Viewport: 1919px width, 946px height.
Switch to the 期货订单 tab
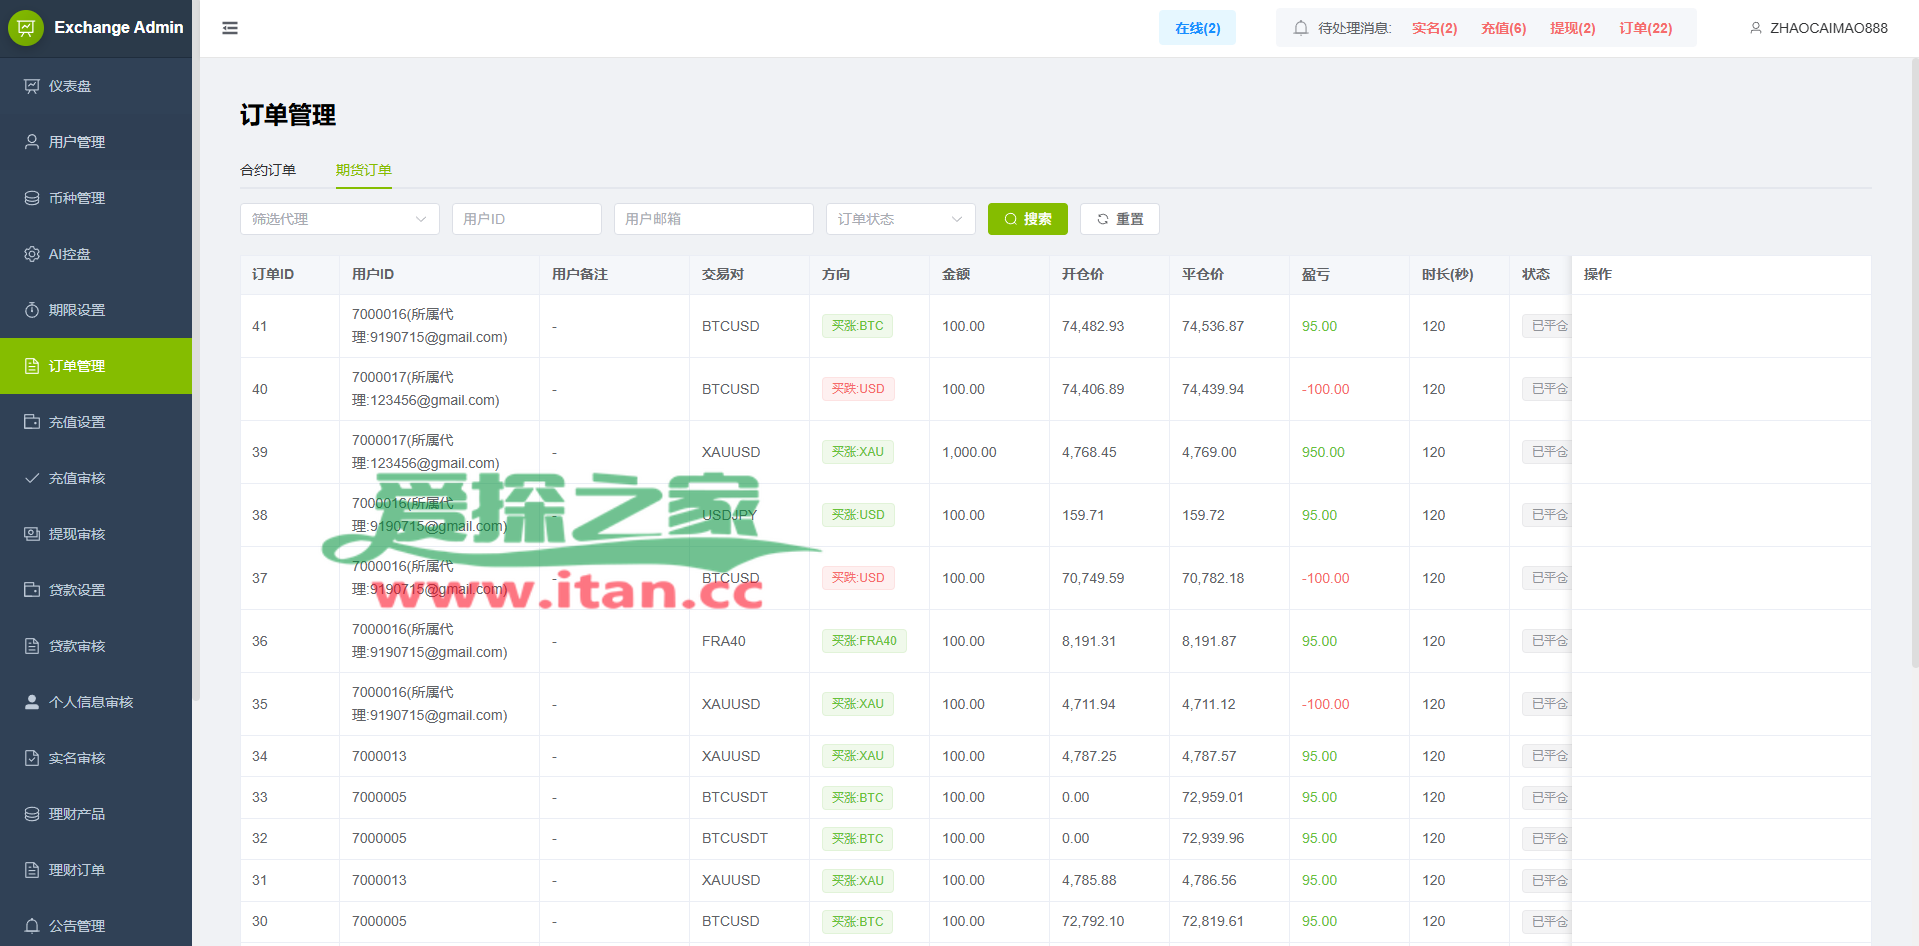click(x=364, y=170)
